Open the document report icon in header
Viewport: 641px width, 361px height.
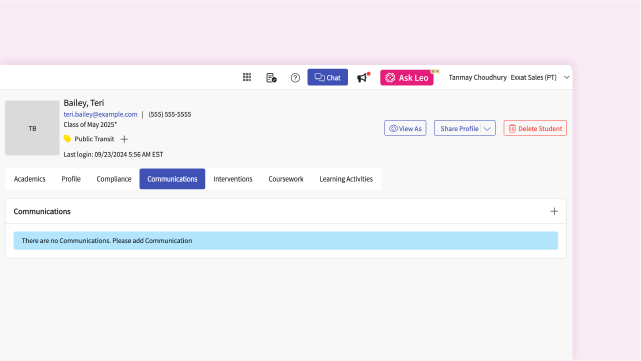click(x=271, y=77)
